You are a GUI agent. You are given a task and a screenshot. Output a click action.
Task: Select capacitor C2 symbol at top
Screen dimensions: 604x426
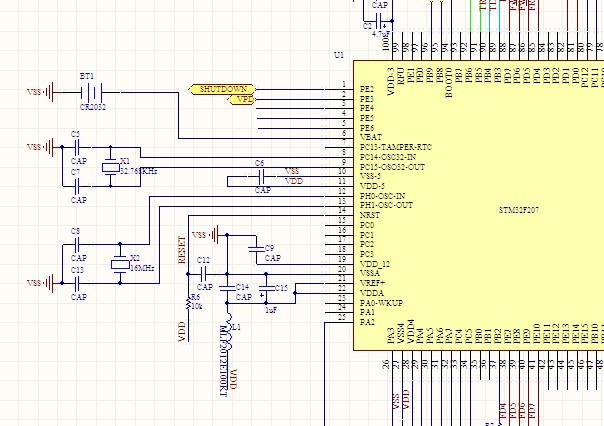379,21
